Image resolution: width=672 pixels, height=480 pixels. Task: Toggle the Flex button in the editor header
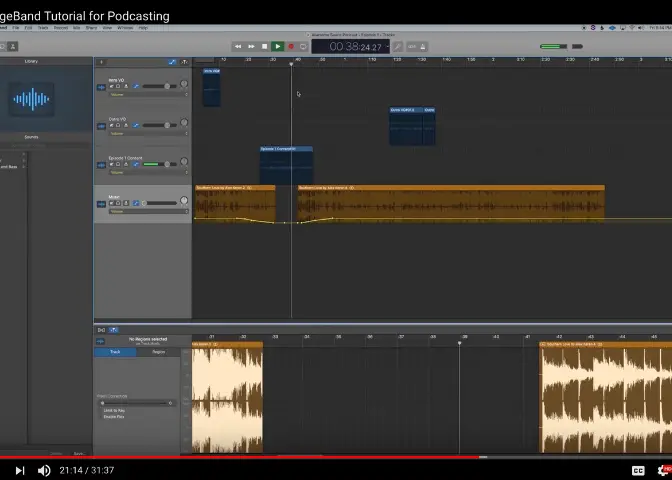click(x=102, y=330)
